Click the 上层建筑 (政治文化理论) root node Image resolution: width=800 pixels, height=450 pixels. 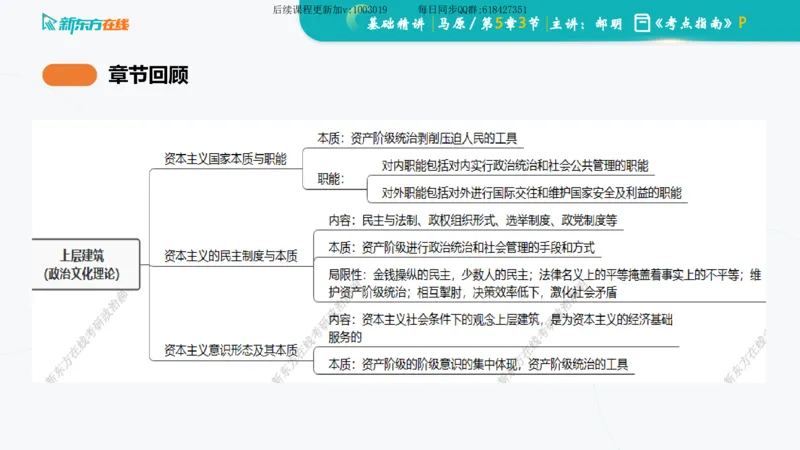pos(85,264)
